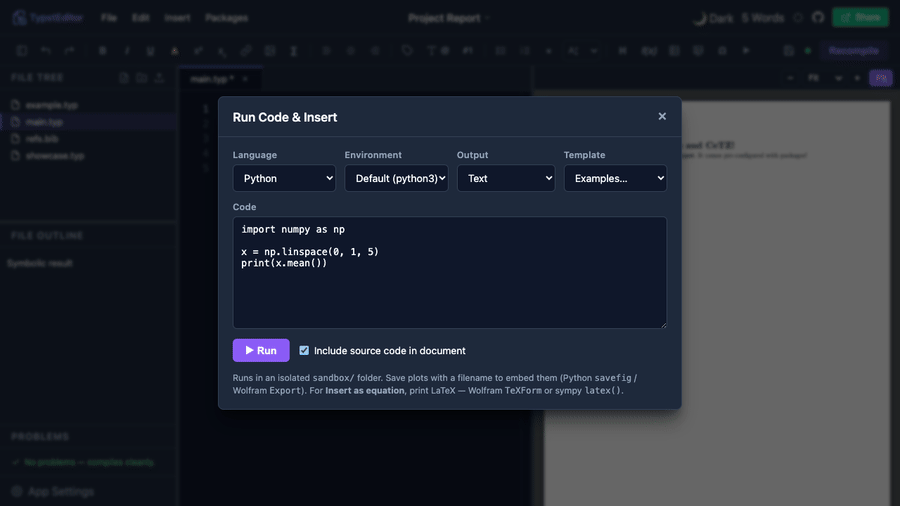Click the play icon in the toolbar
This screenshot has height=506, width=900.
pyautogui.click(x=746, y=50)
